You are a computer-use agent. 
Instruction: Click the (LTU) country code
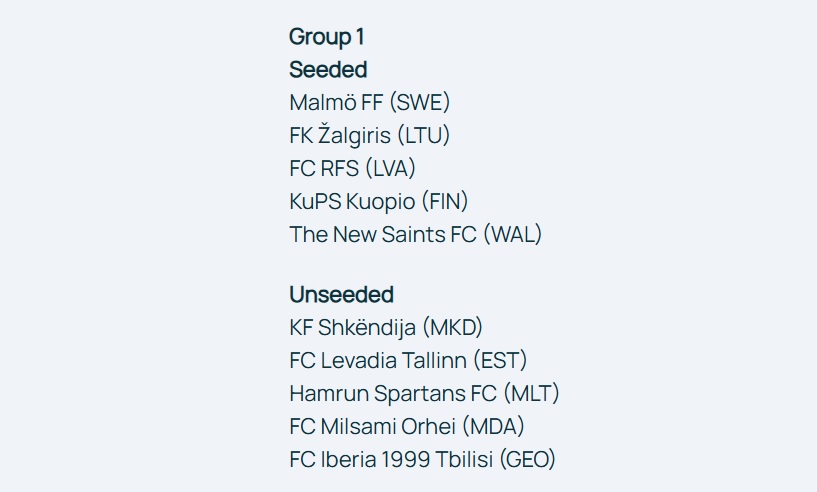(423, 136)
